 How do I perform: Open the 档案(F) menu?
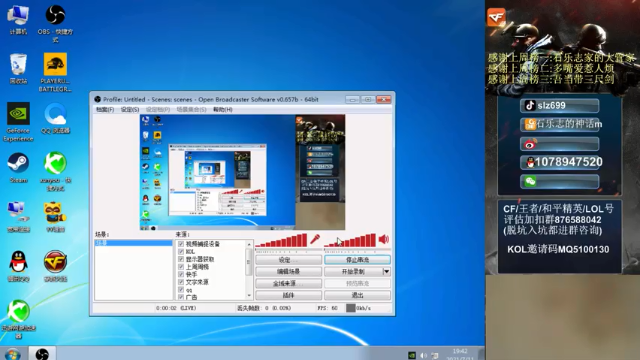[105, 110]
